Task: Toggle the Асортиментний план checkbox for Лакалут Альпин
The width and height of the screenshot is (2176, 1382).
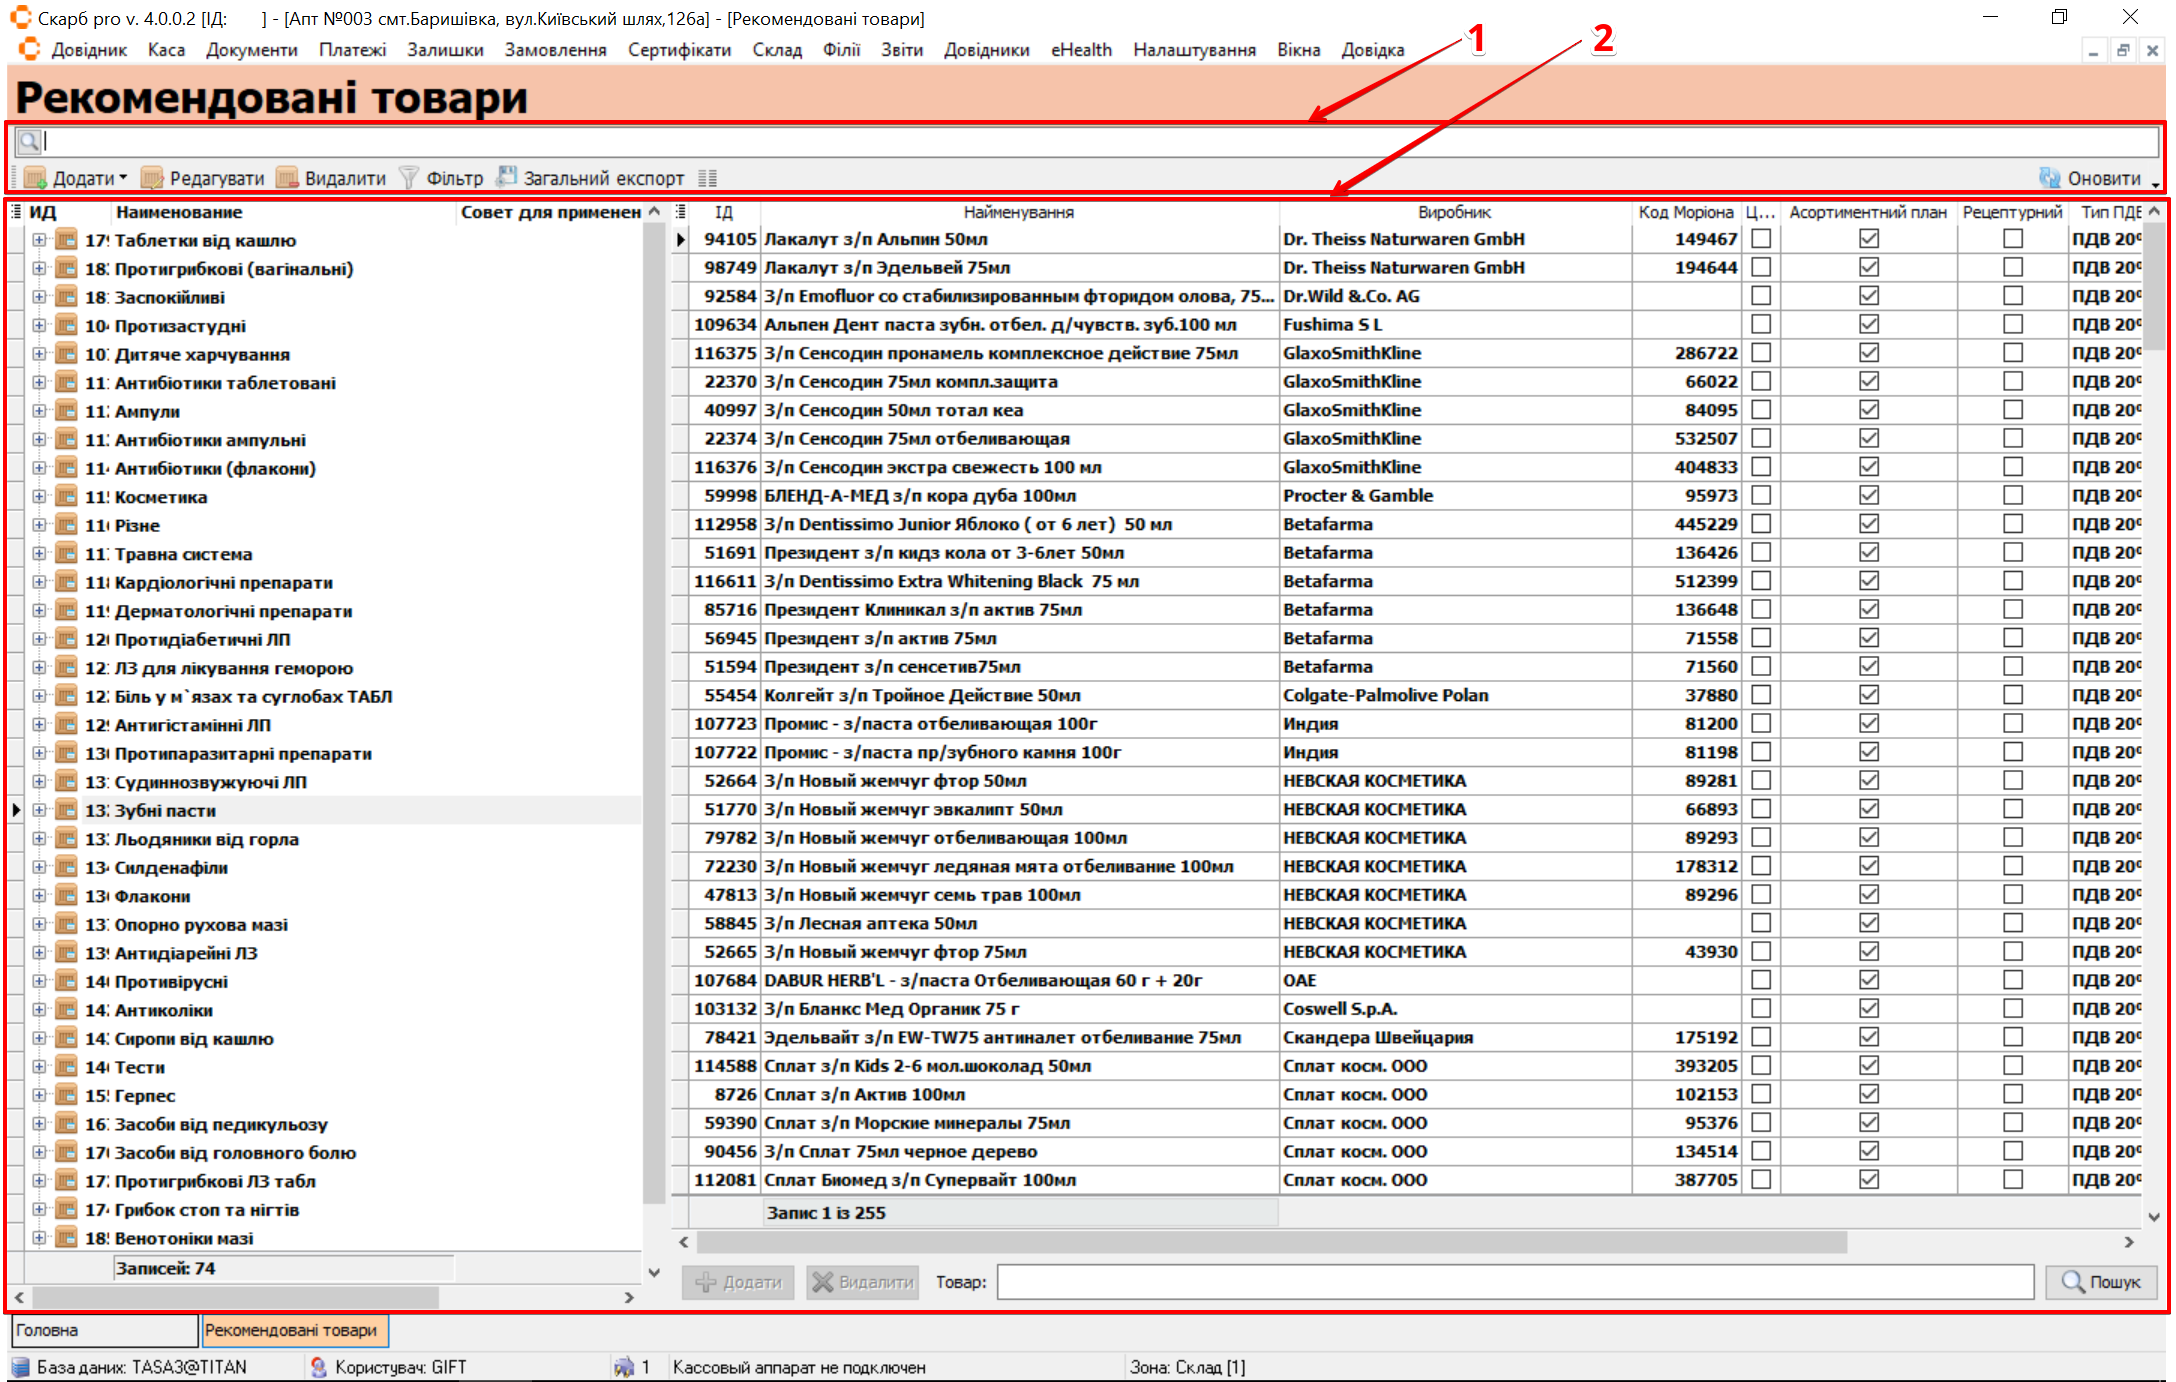Action: coord(1868,239)
